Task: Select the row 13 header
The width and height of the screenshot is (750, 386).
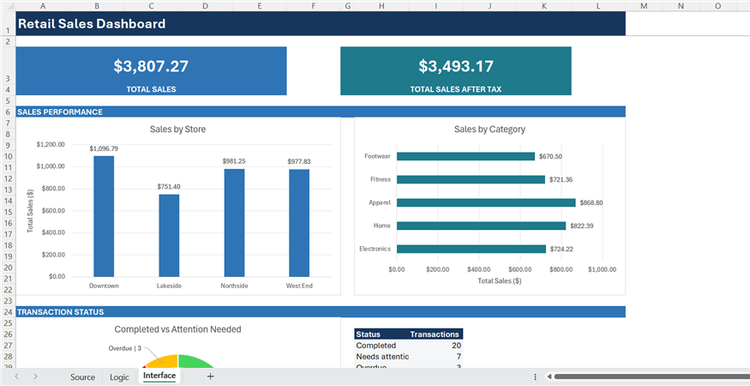Action: (x=8, y=190)
